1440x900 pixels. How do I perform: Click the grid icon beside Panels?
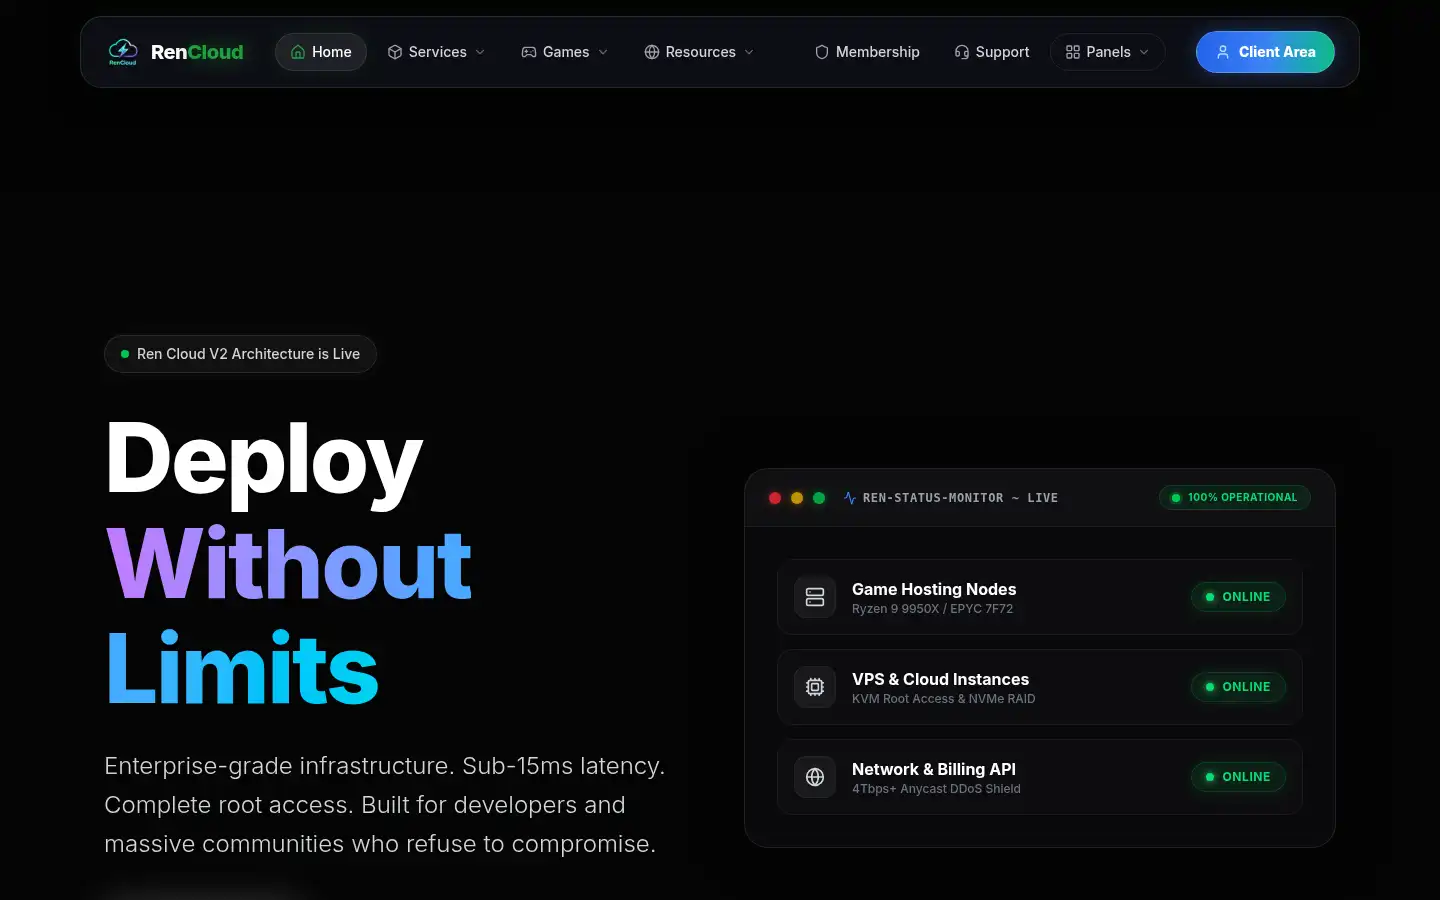click(1073, 52)
